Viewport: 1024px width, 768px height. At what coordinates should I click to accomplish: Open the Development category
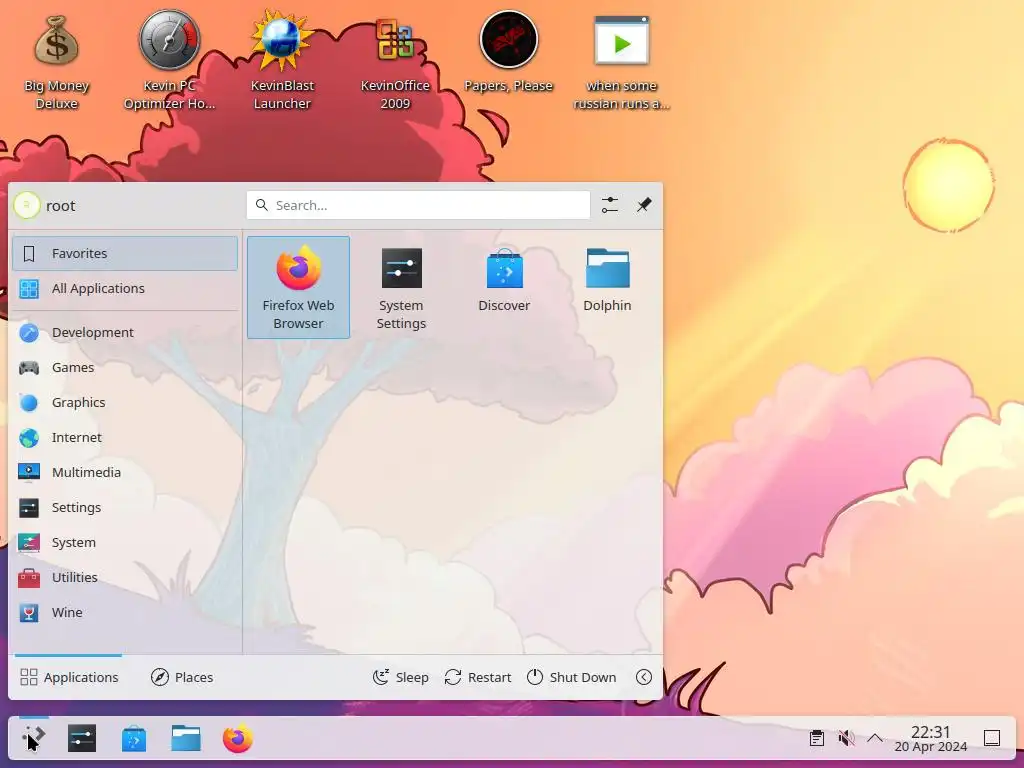(125, 332)
